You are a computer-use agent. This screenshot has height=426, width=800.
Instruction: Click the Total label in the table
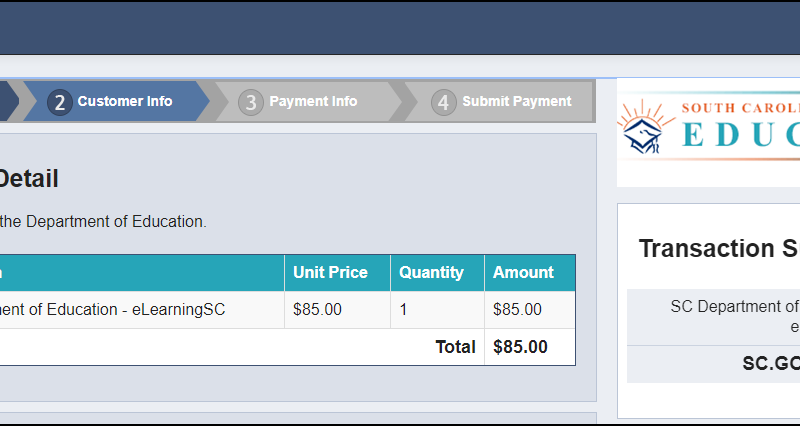click(x=455, y=347)
